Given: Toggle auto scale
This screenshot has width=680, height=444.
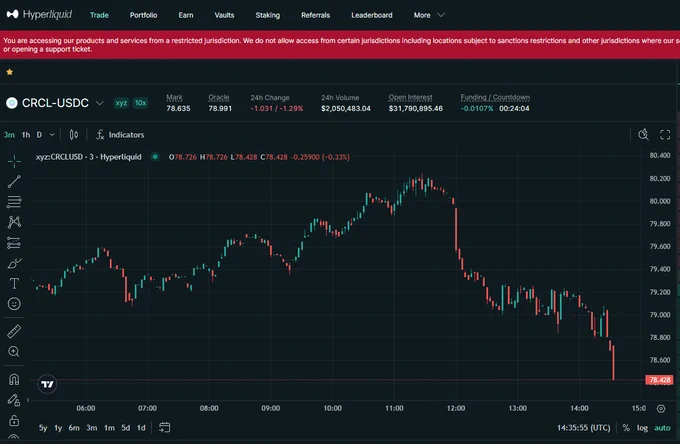Looking at the screenshot, I should [x=662, y=428].
